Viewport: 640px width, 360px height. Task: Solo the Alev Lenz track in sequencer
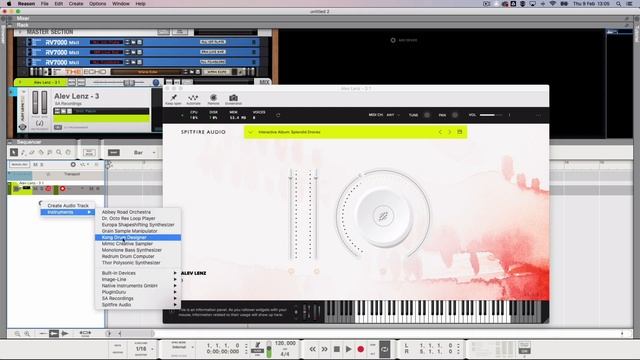[41, 189]
